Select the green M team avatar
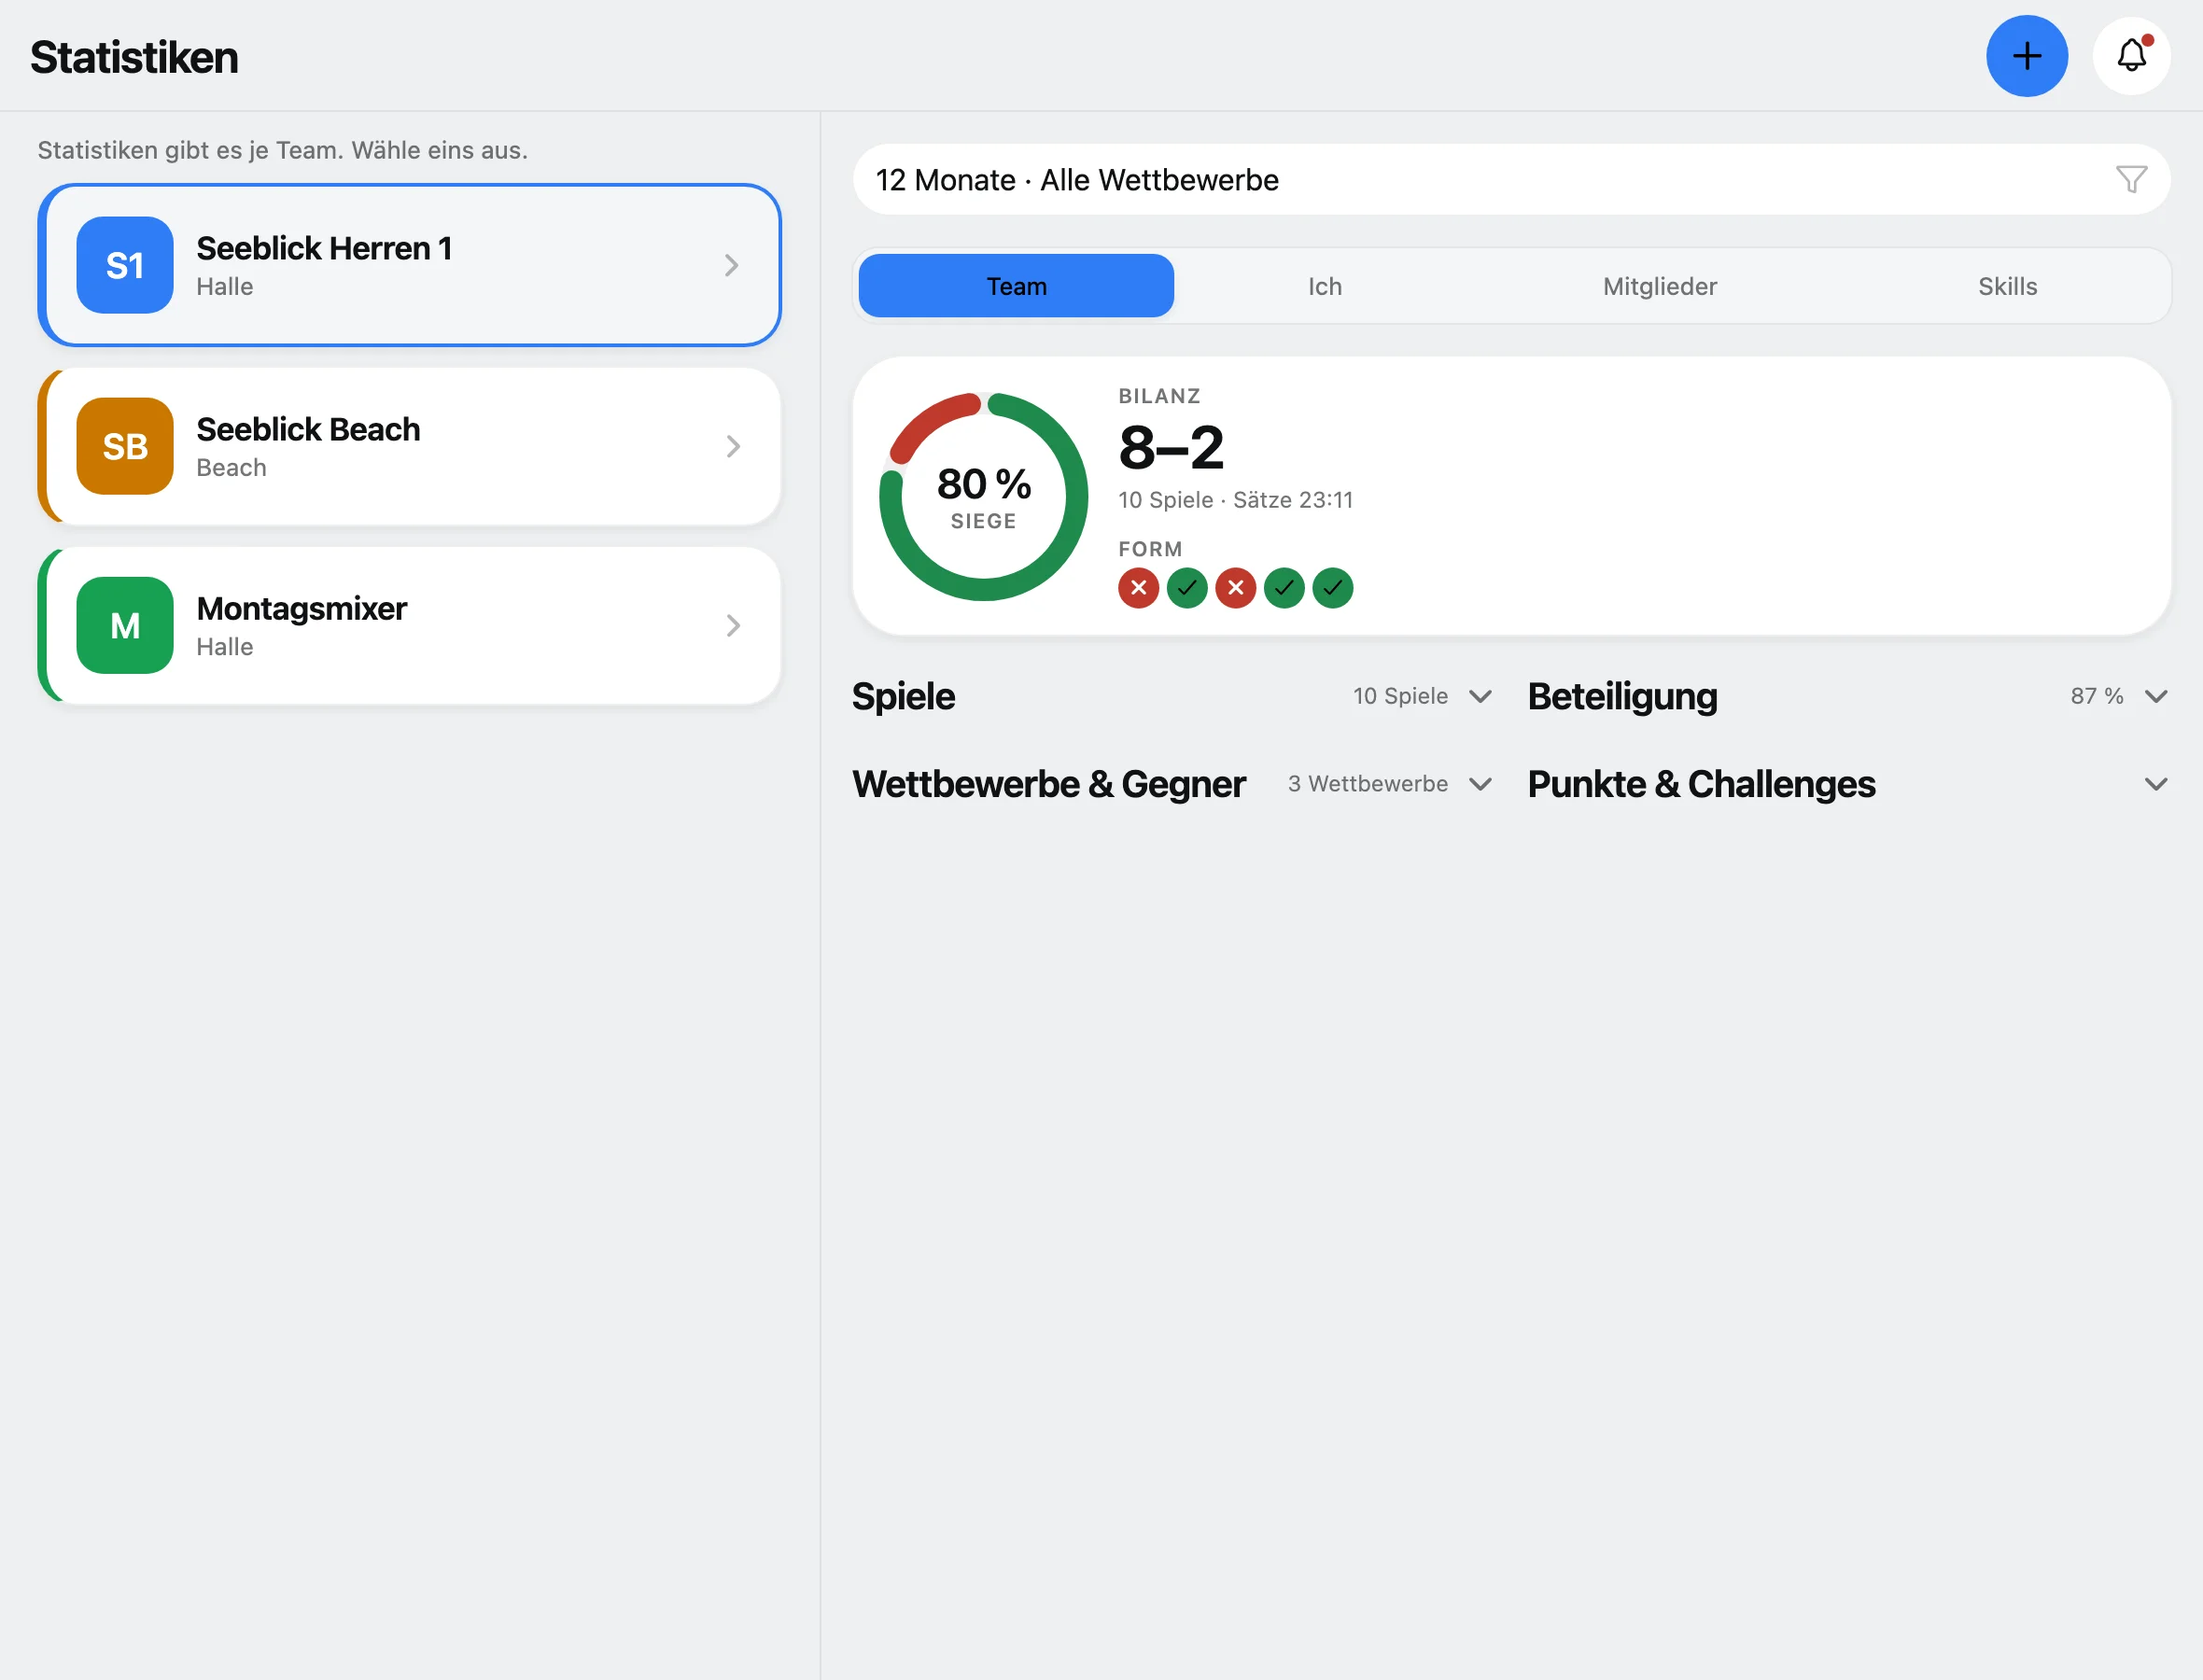Viewport: 2203px width, 1680px height. click(125, 626)
